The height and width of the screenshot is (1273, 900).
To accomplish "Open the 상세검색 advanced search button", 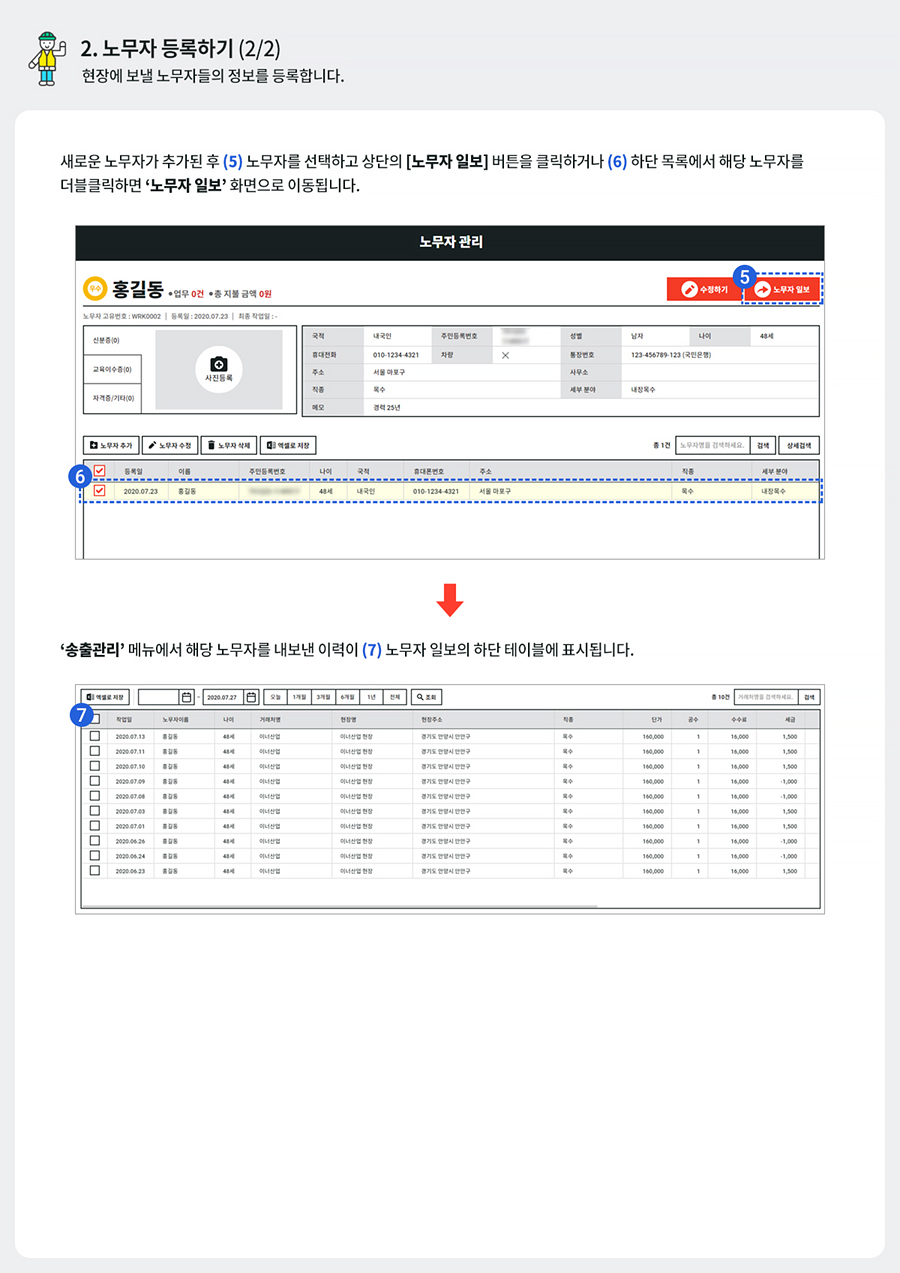I will 800,445.
